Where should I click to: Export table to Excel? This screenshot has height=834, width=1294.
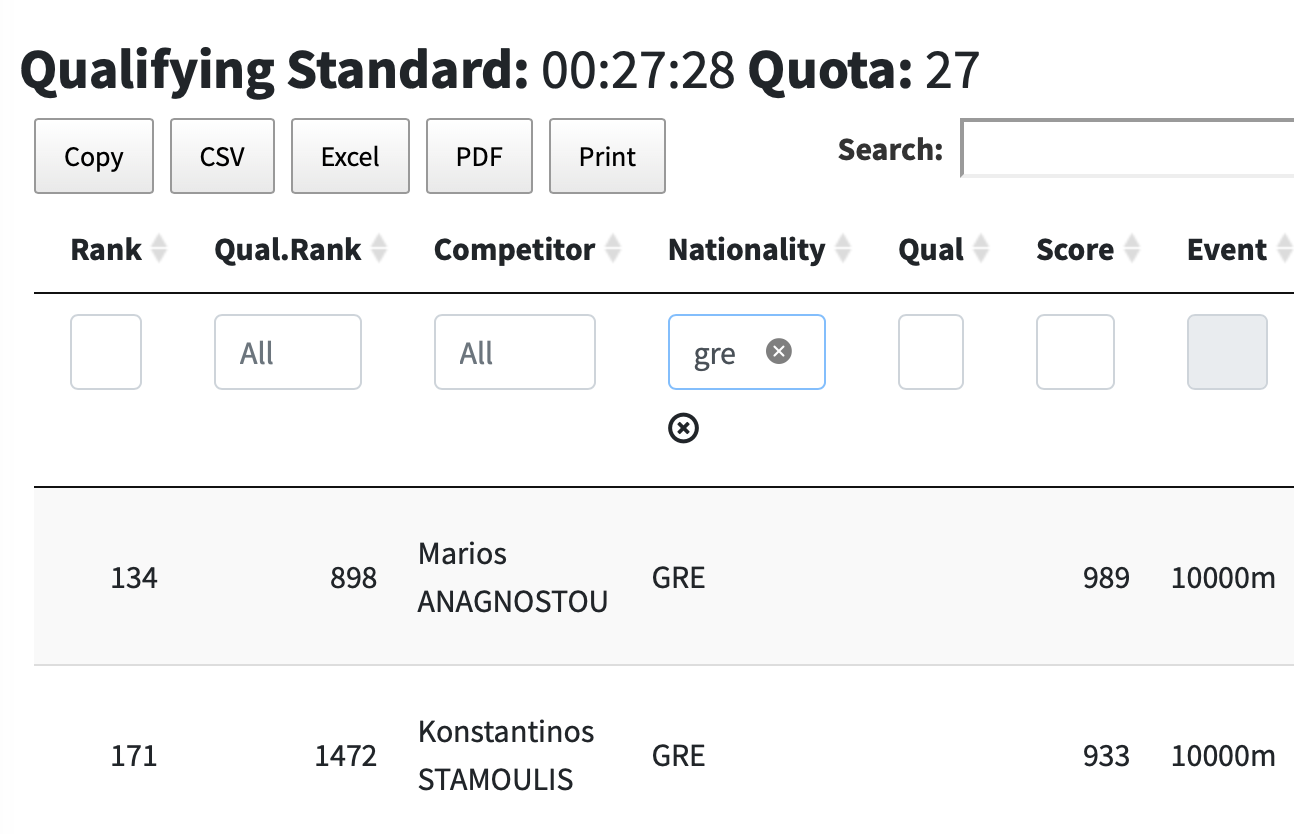(x=350, y=156)
